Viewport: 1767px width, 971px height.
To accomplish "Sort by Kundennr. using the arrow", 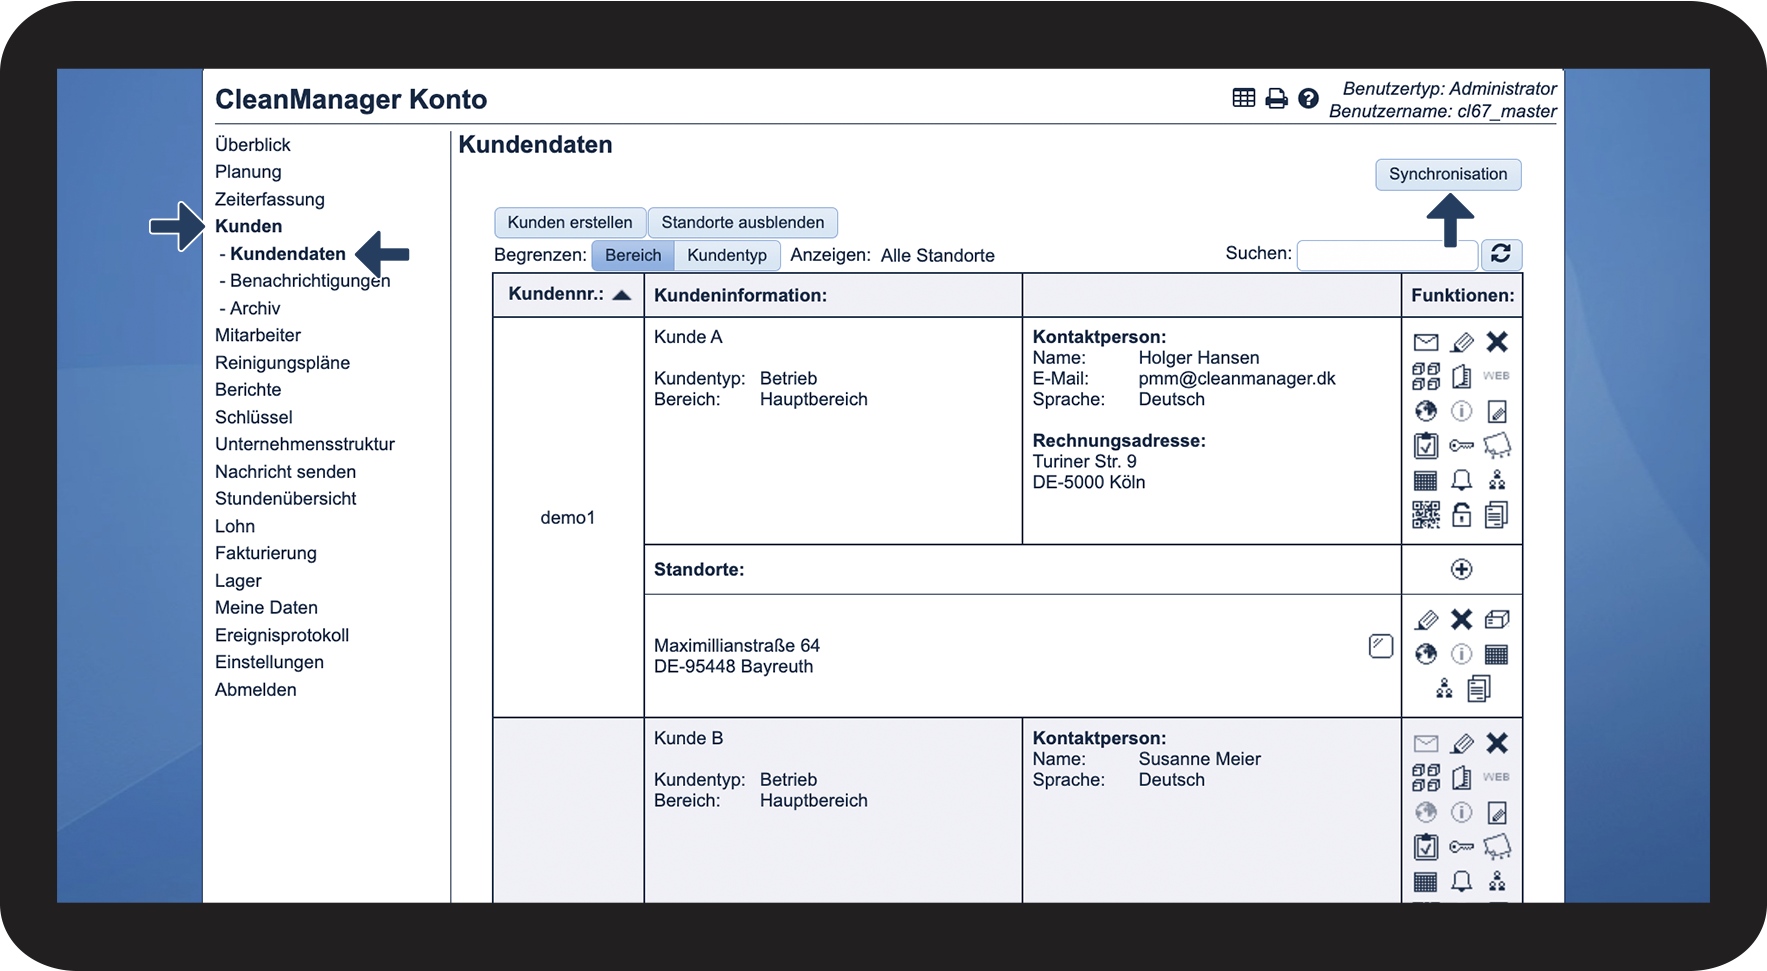I will [622, 295].
